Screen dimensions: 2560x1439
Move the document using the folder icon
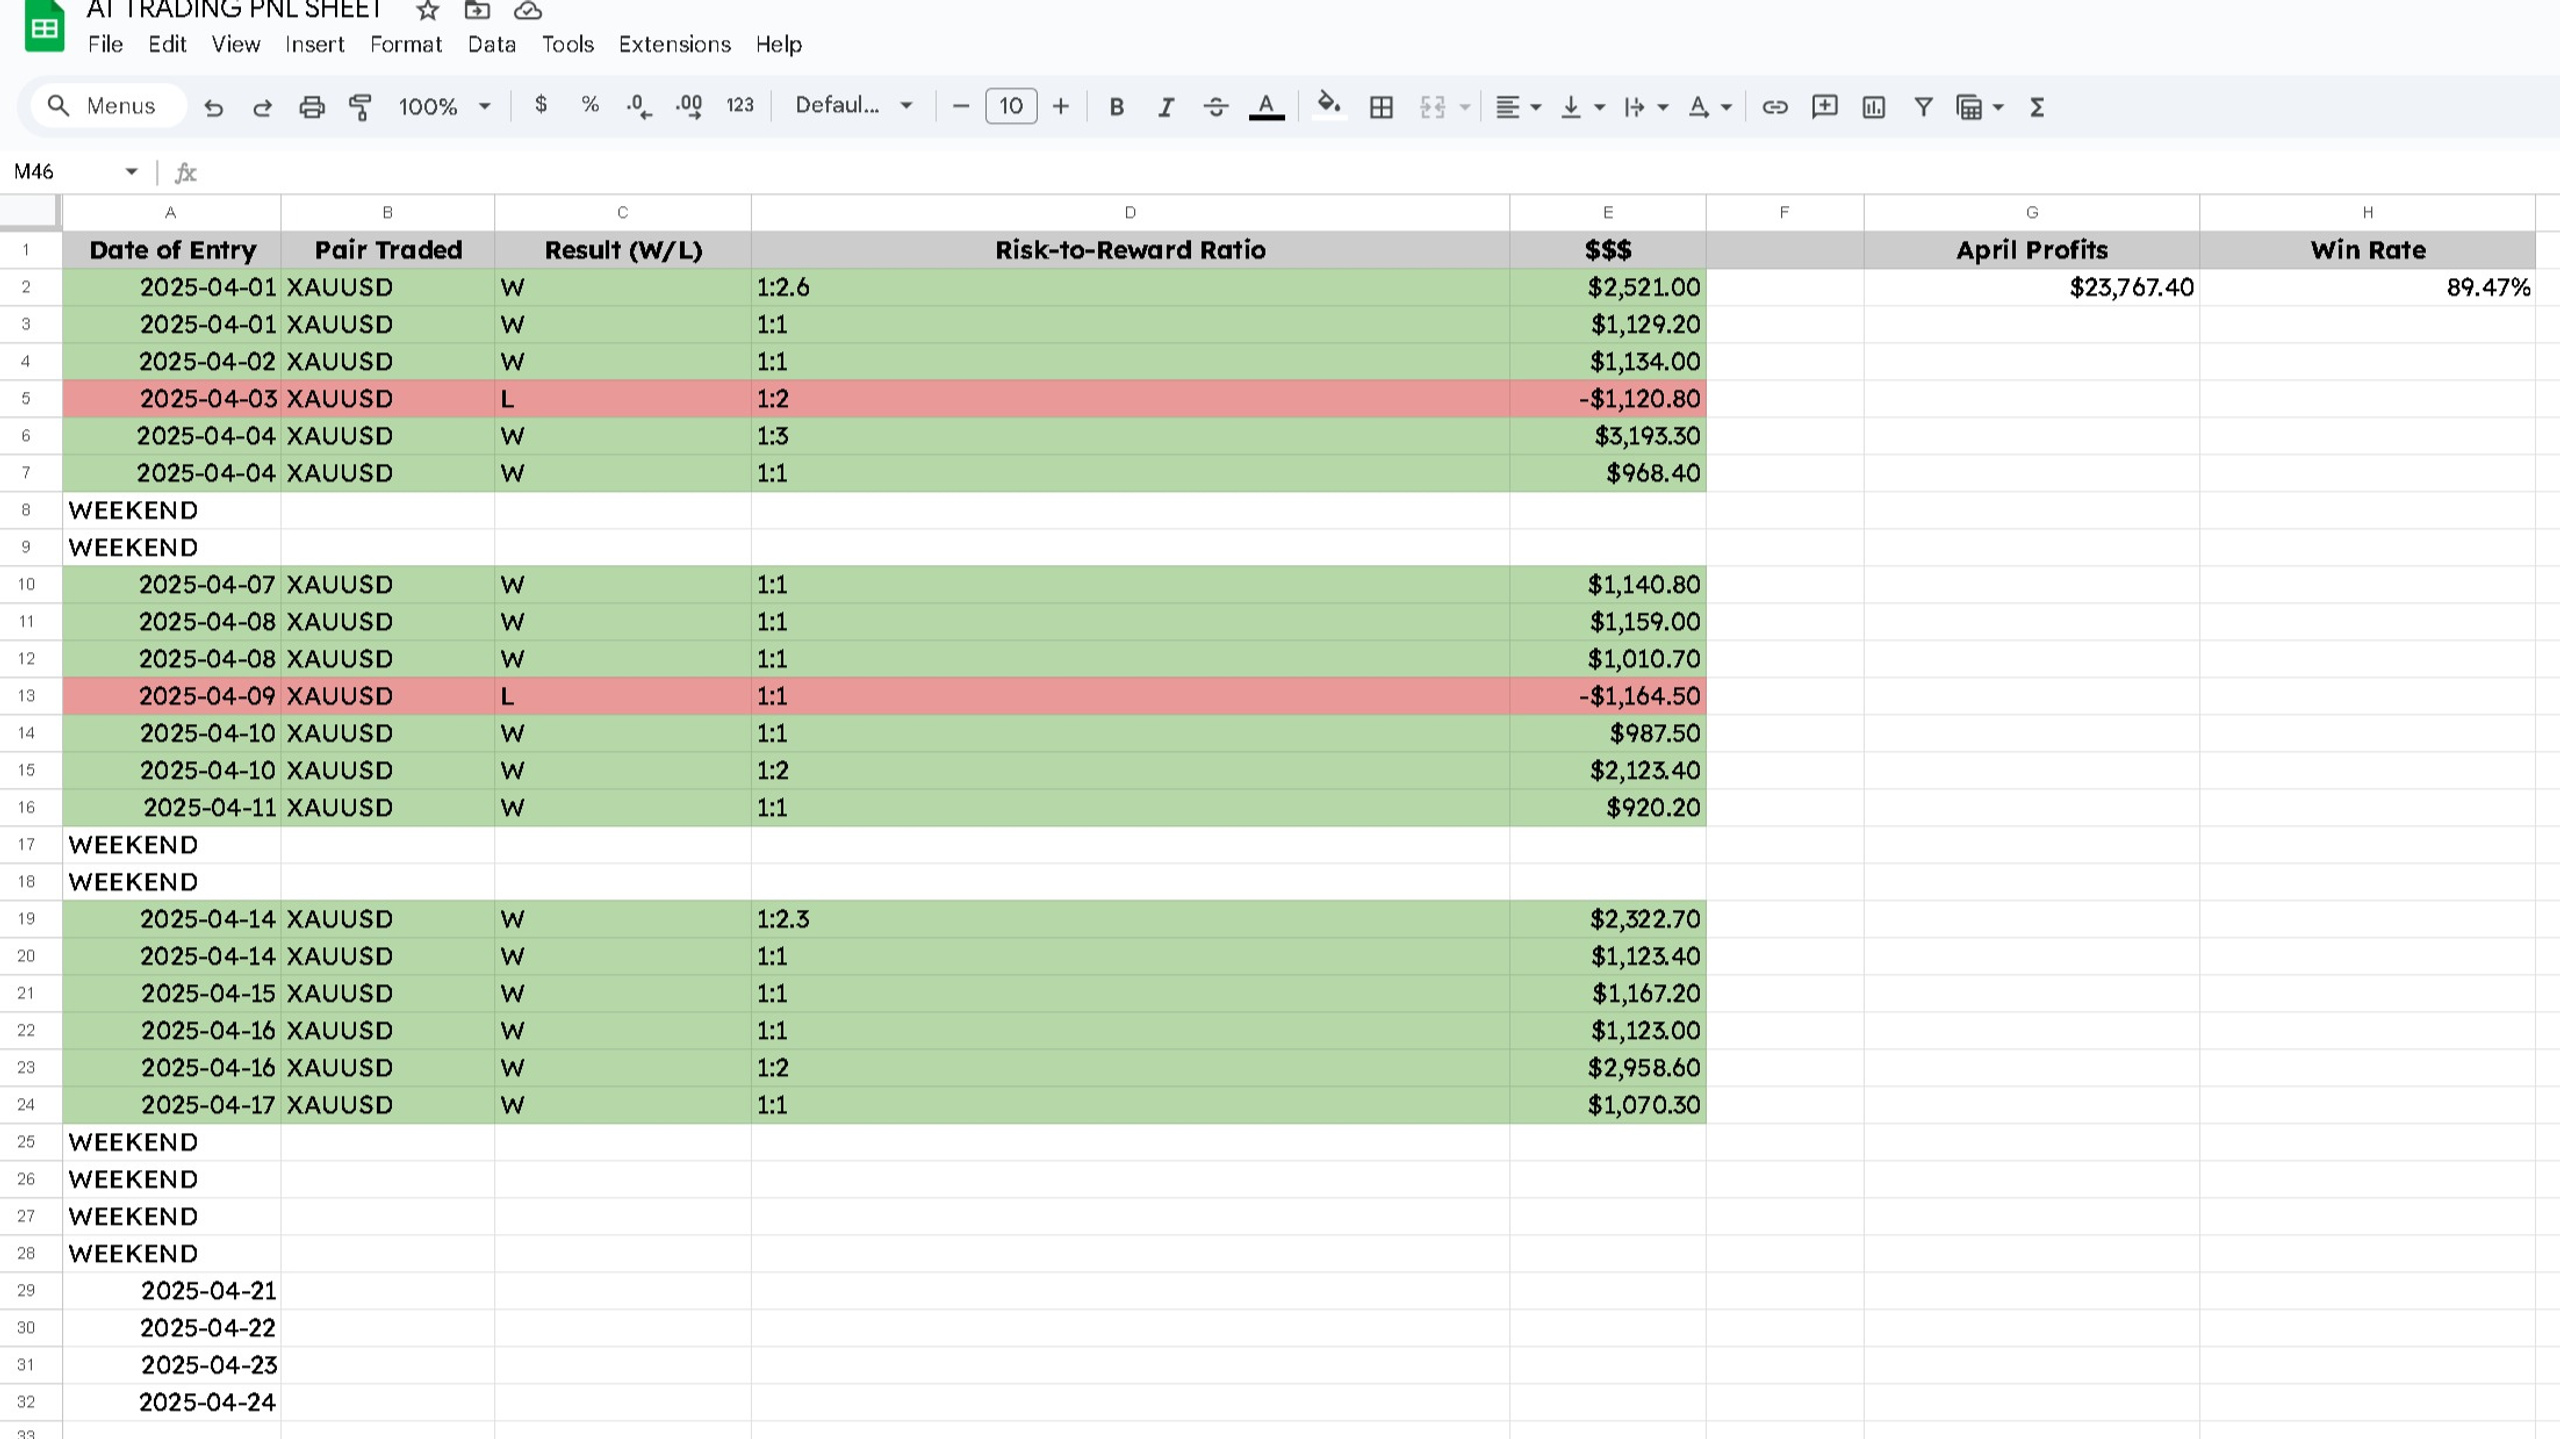(477, 11)
